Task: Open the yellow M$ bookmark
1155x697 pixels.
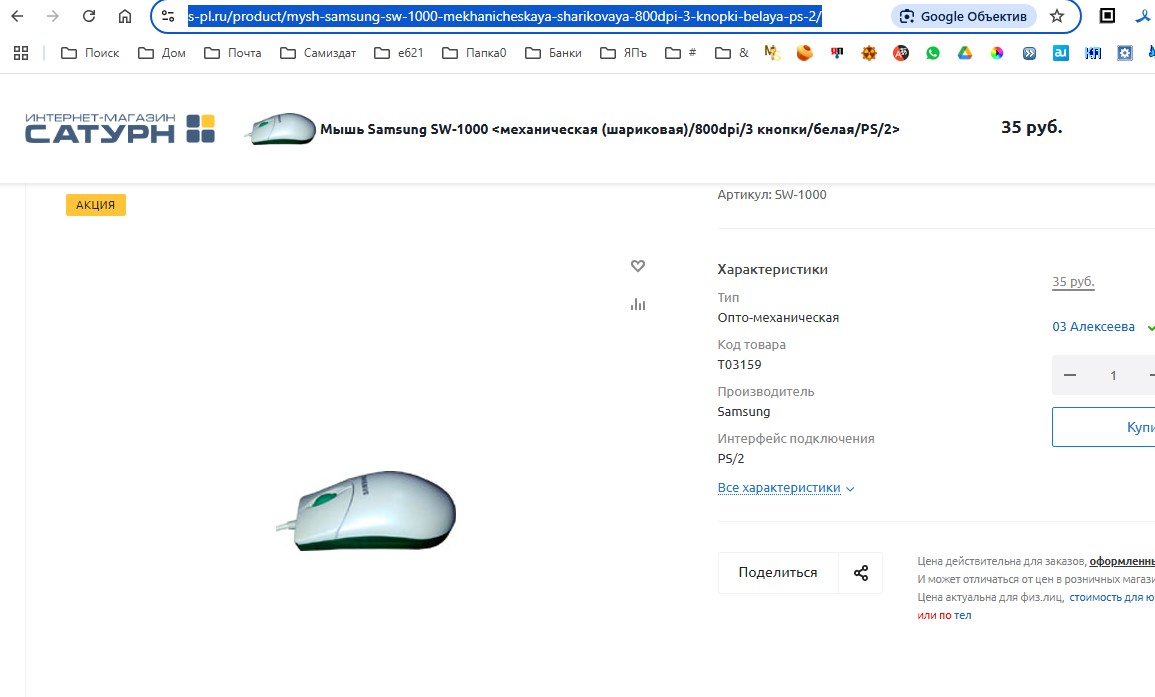Action: [772, 52]
